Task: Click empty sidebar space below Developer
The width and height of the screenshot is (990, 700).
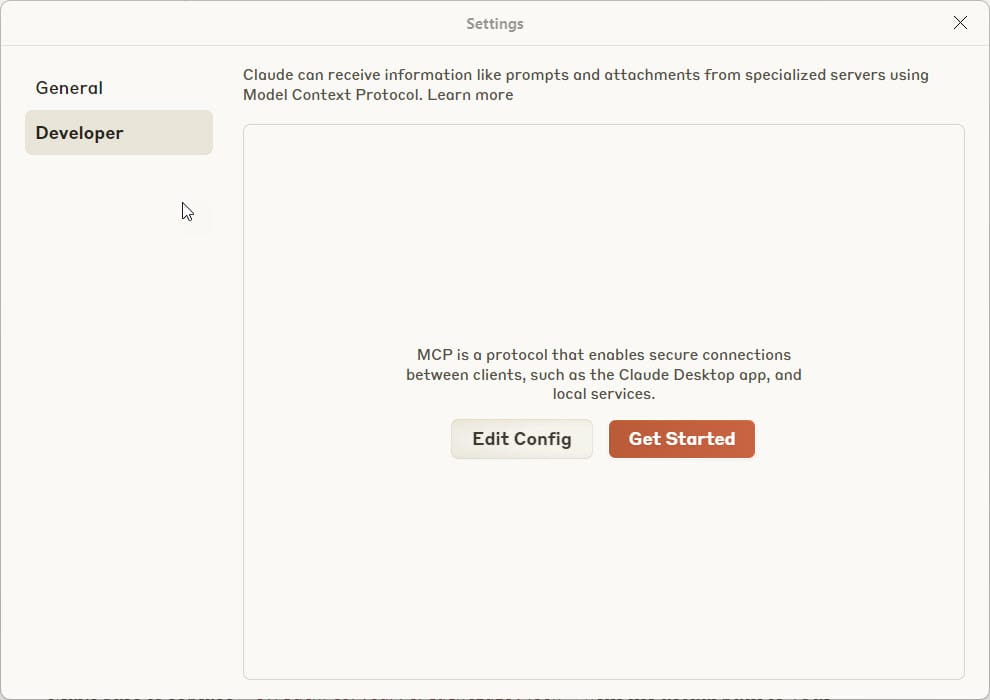Action: tap(118, 400)
